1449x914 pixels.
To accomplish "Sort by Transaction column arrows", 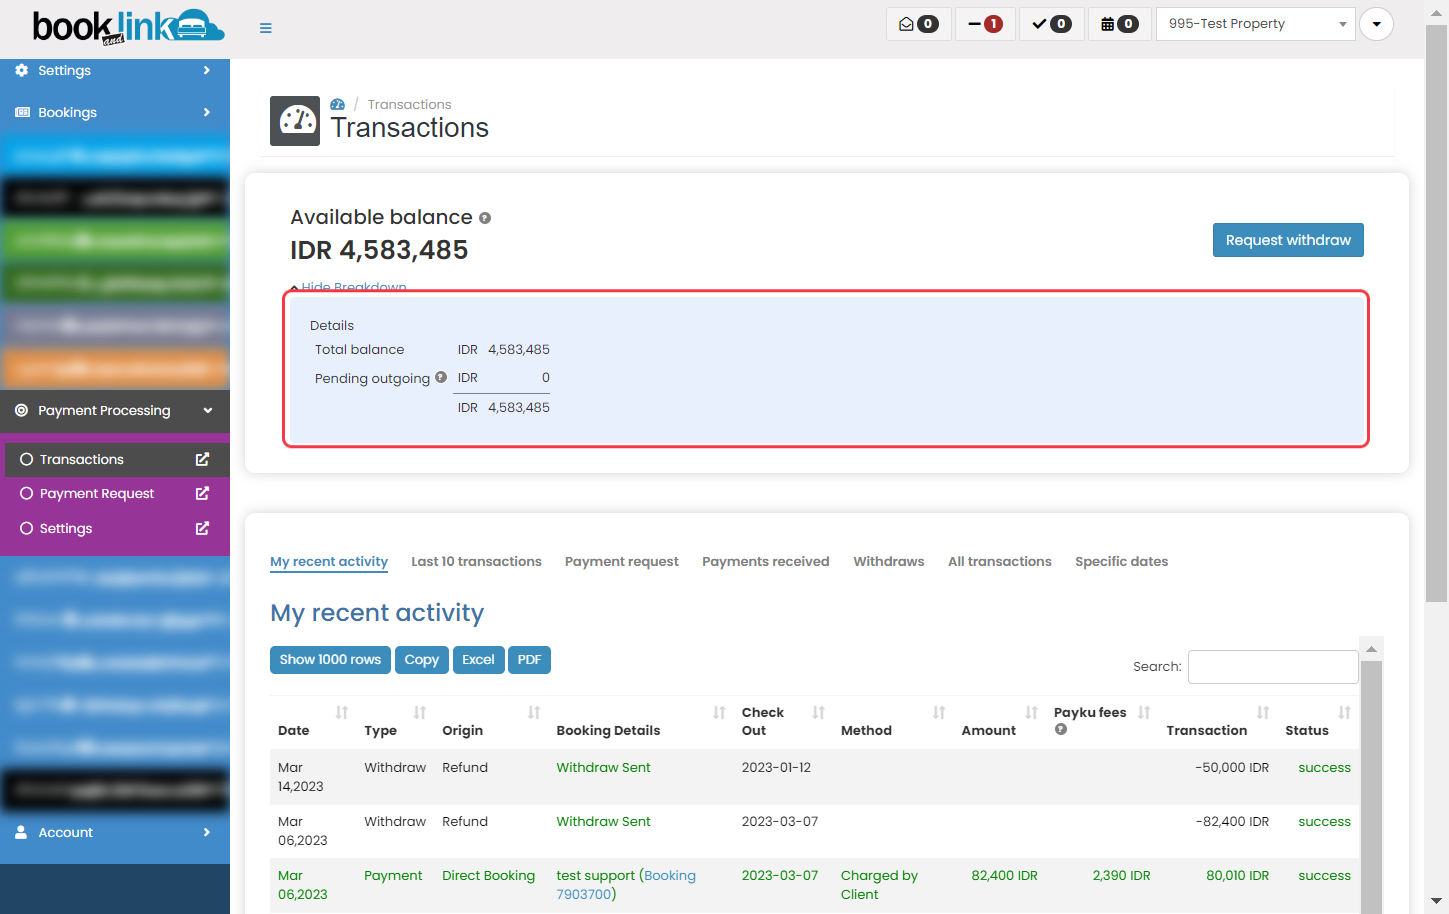I will (1263, 712).
